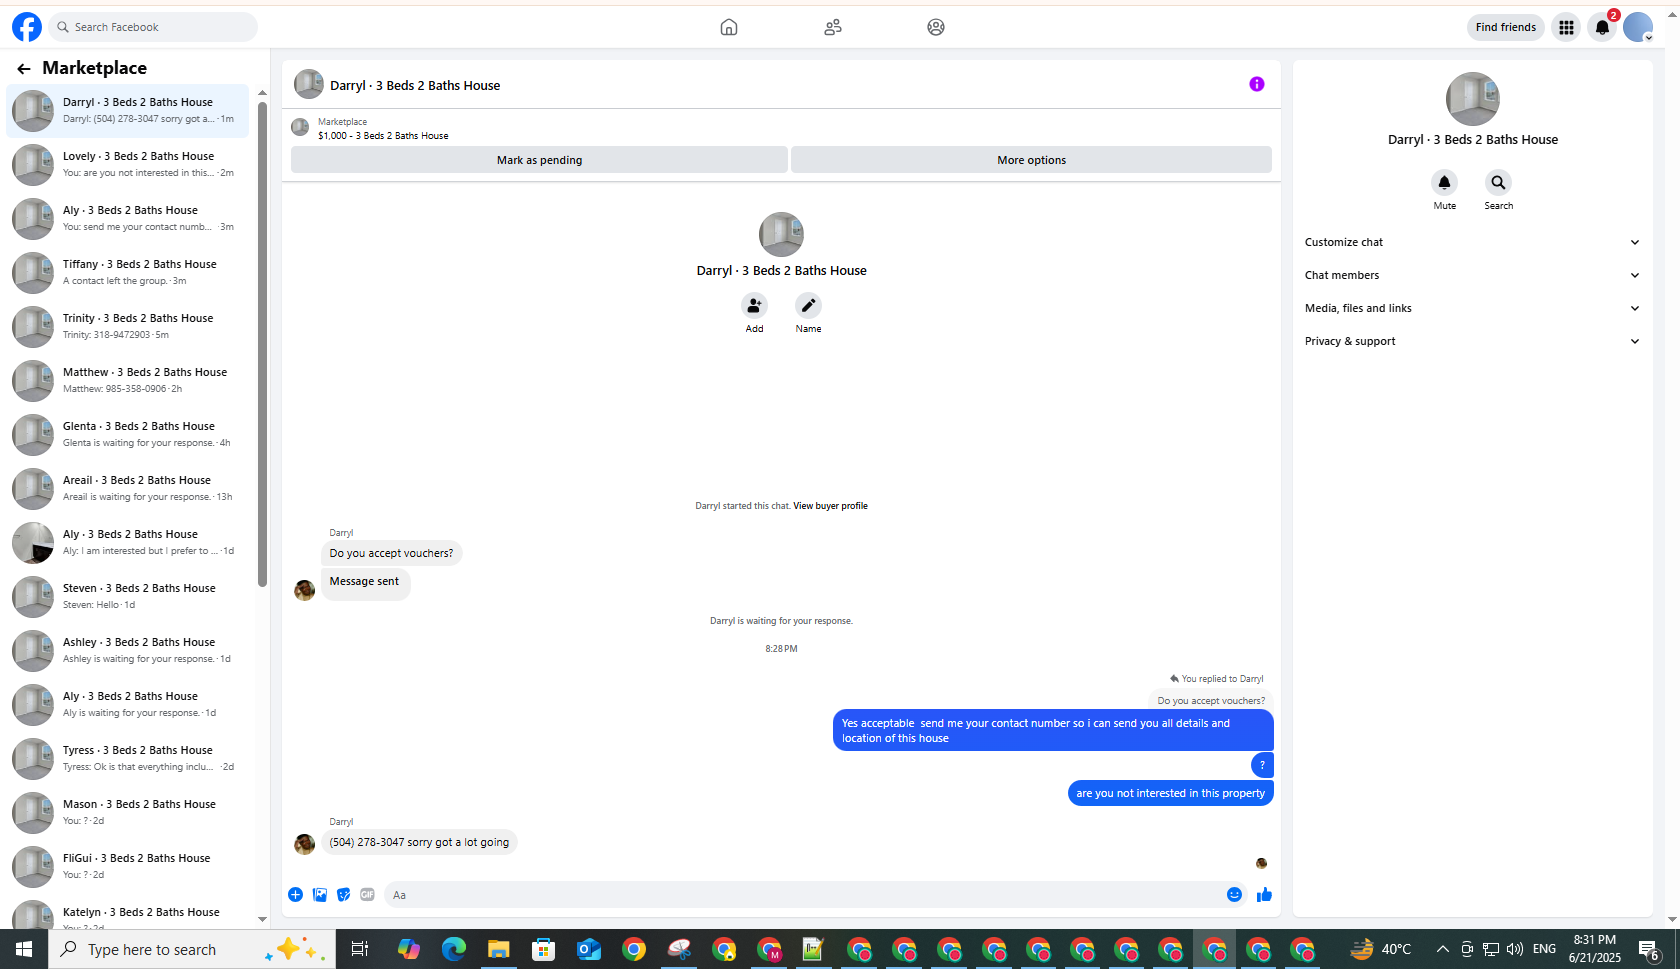Open View buyer profile link
Screen dimensions: 1680x969
[x=830, y=506]
